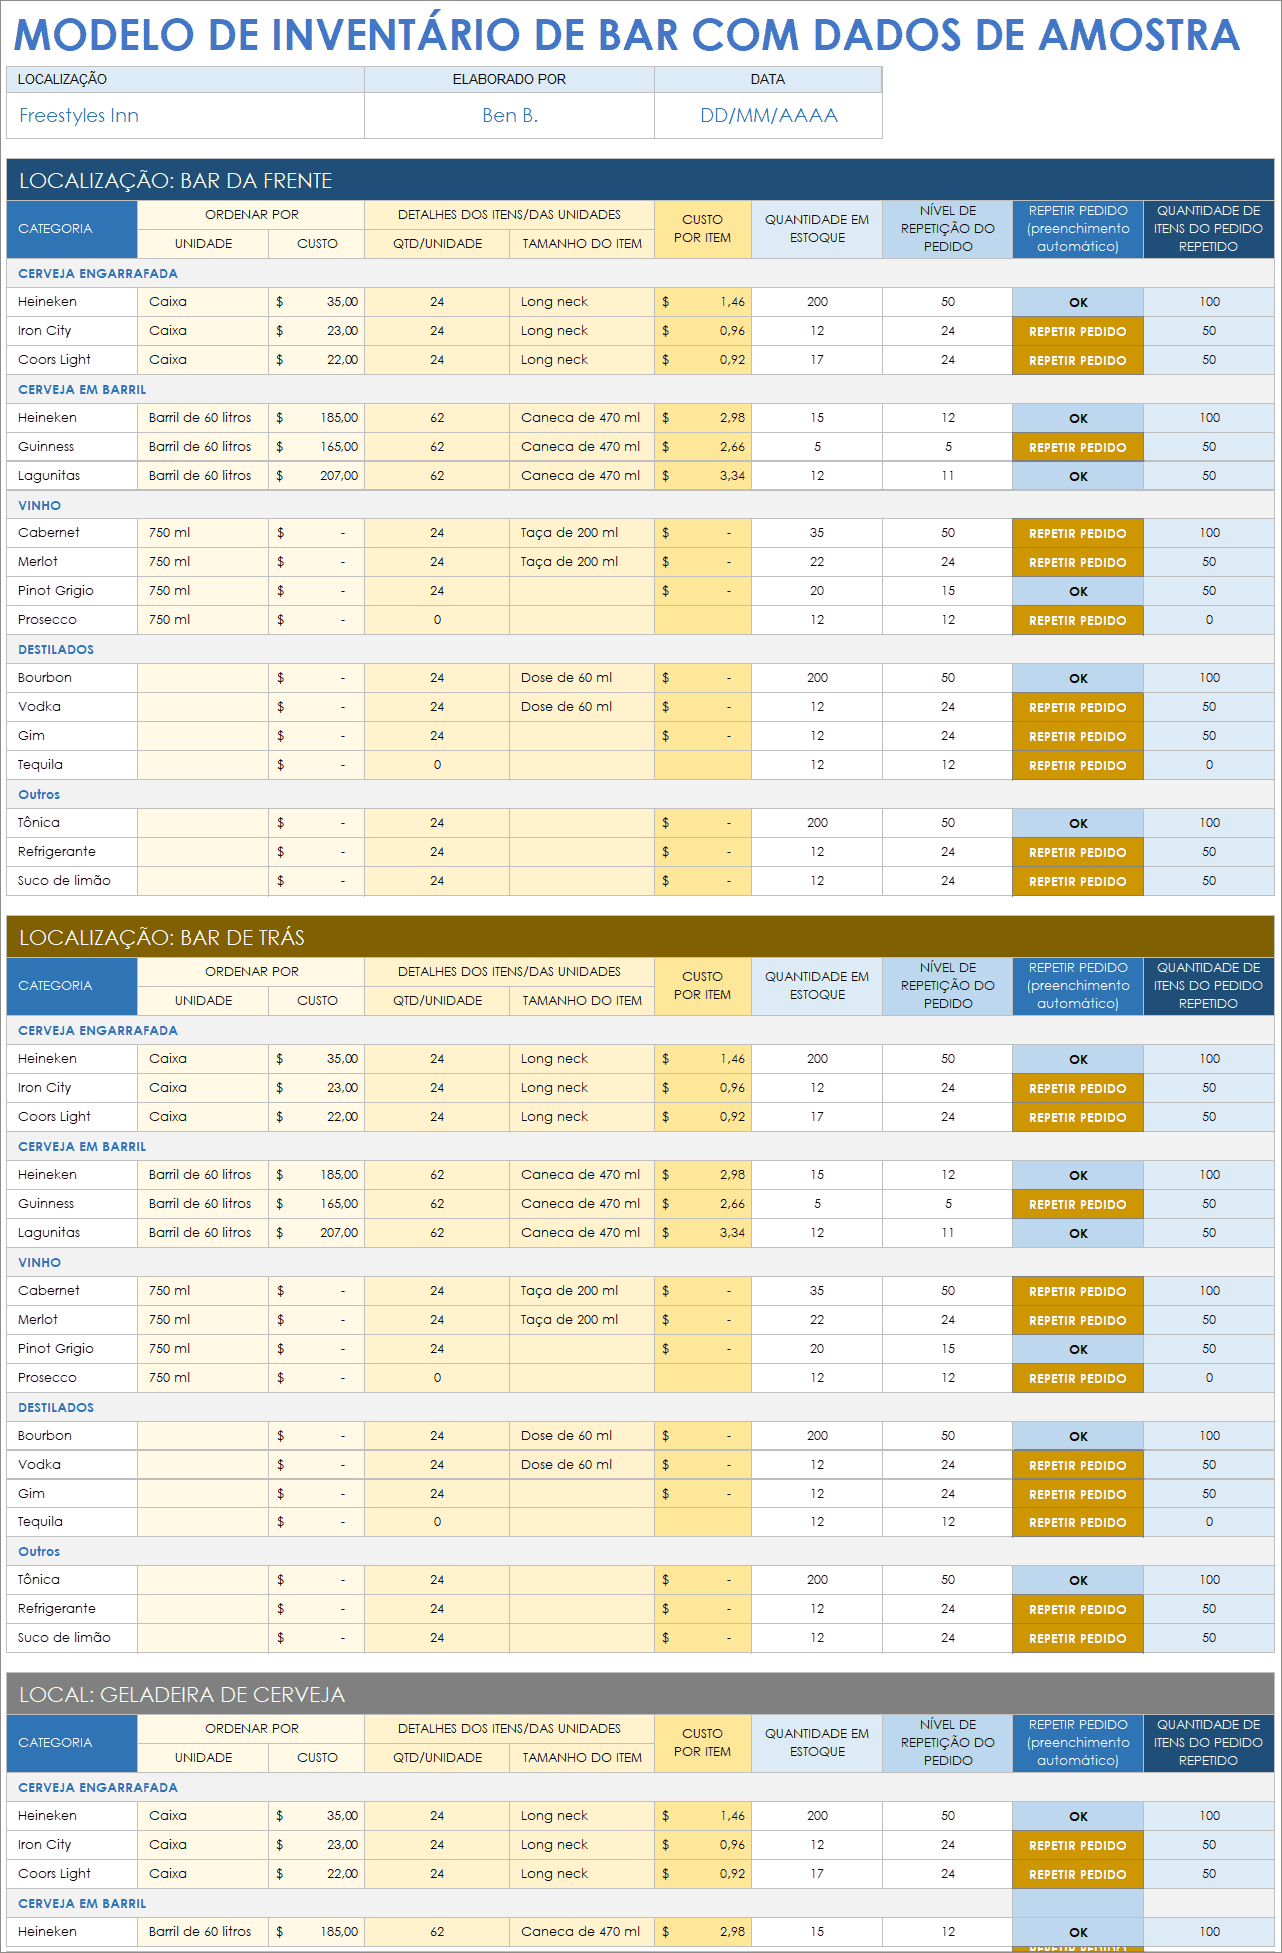
Task: Select Heineken 35,00 bottled cost in Bar da Frente
Action: 317,302
